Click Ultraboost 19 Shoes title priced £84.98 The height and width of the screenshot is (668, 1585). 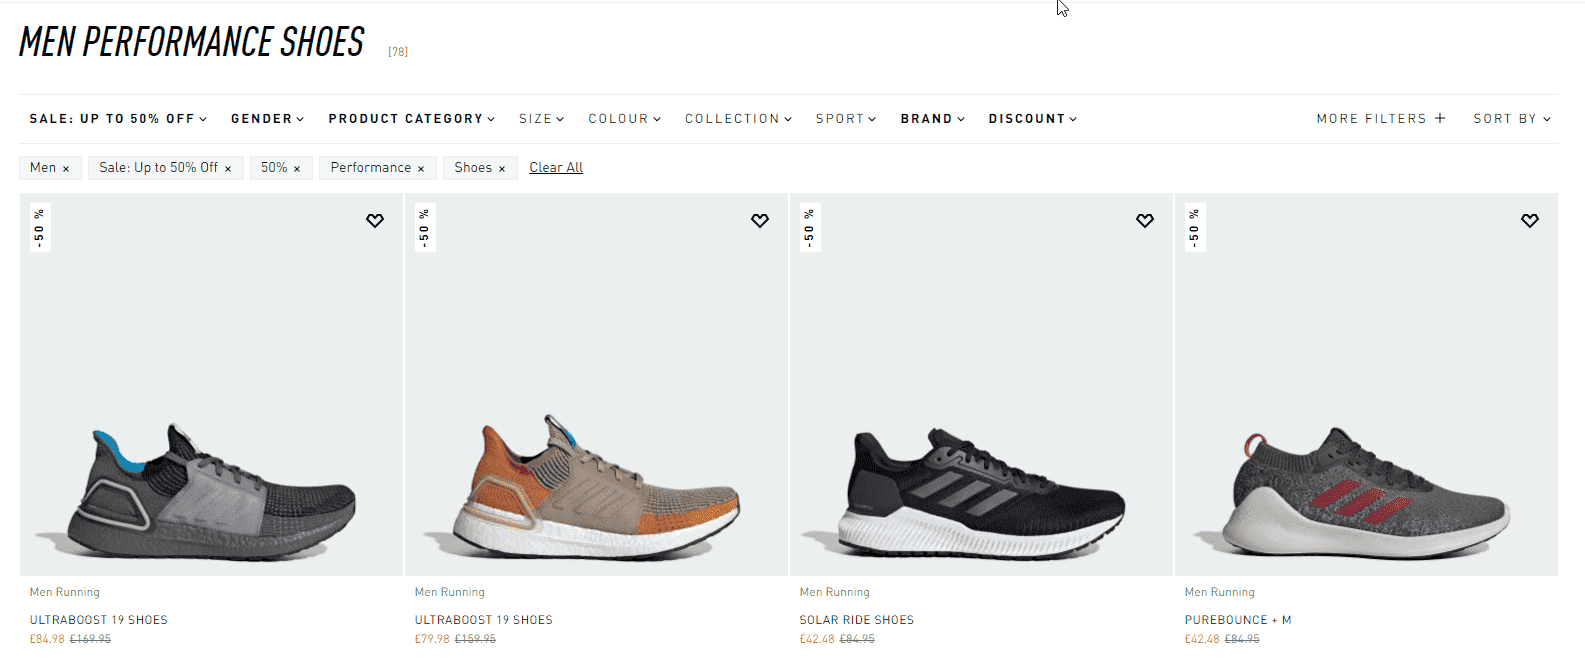pos(99,620)
